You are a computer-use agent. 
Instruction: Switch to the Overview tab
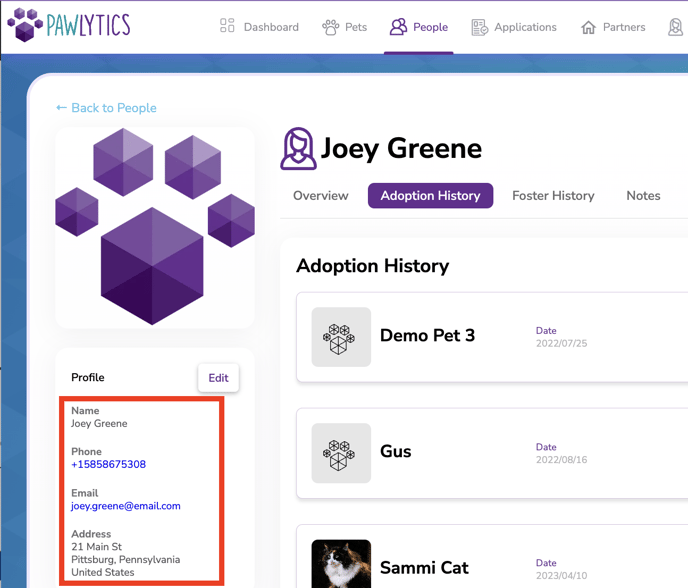pos(320,196)
